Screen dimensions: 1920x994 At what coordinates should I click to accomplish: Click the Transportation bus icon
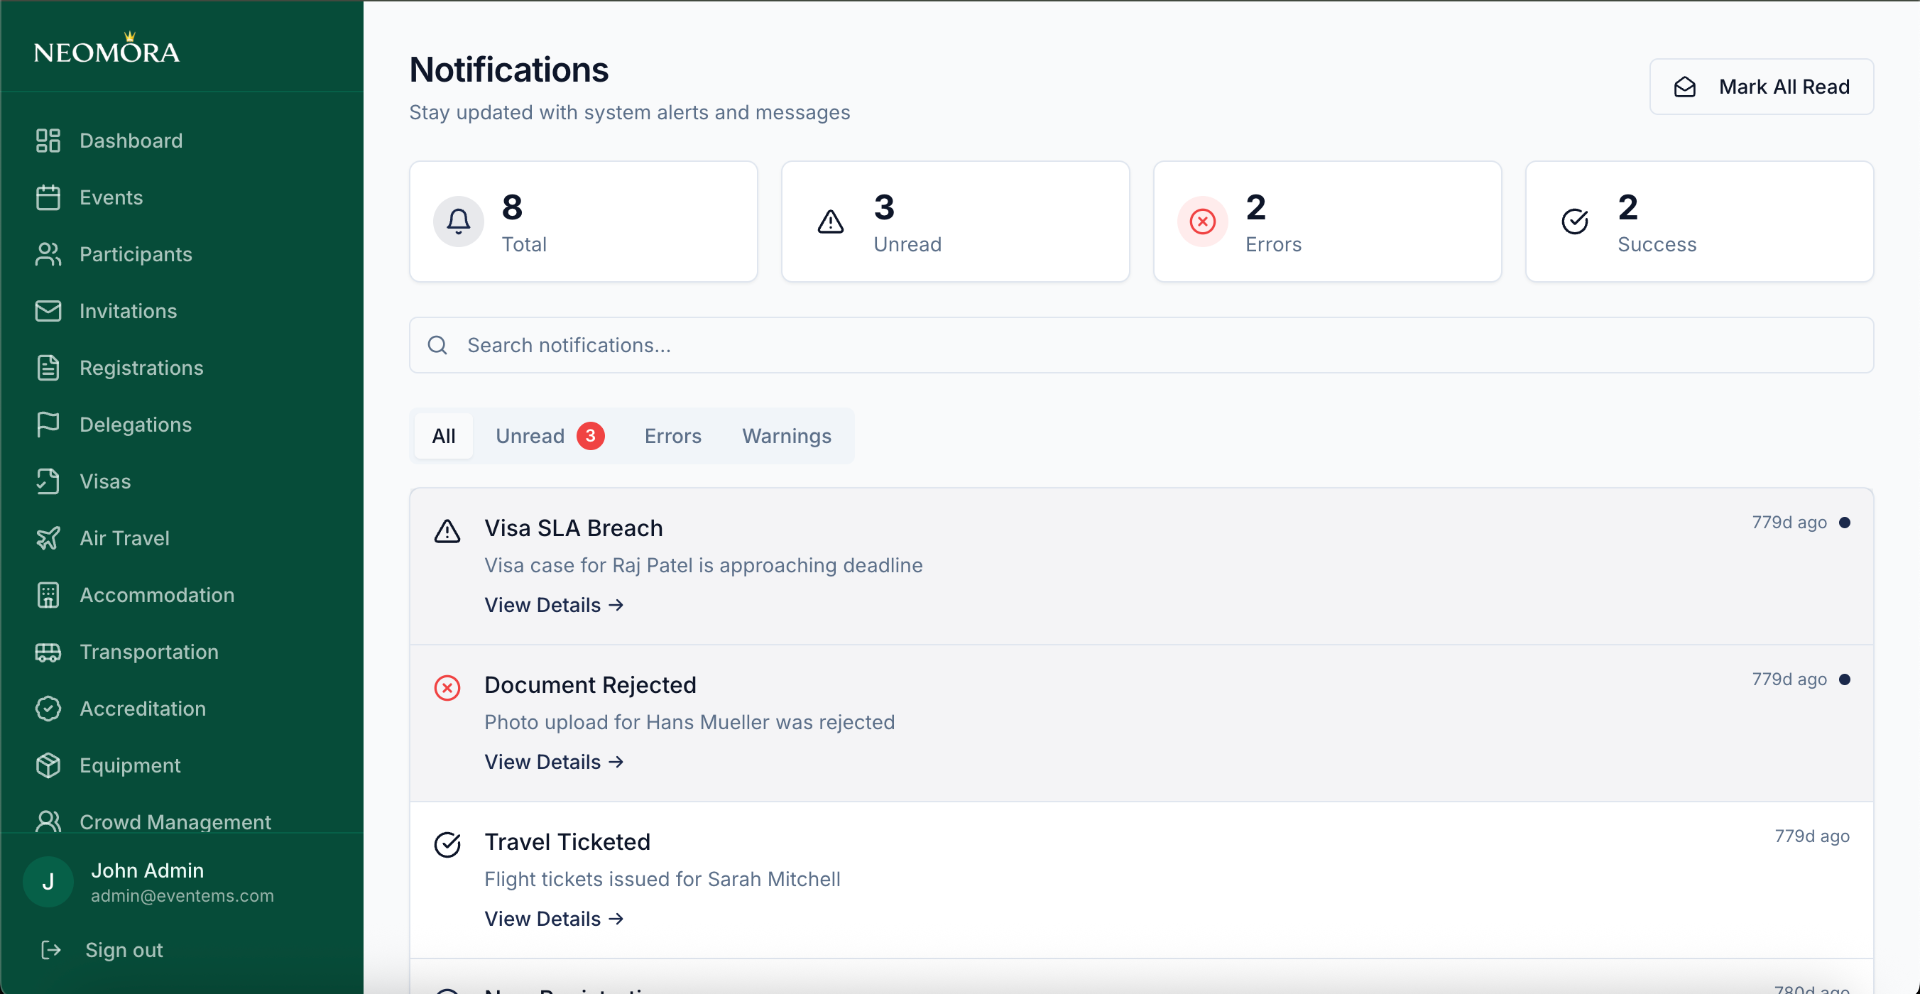(x=48, y=652)
